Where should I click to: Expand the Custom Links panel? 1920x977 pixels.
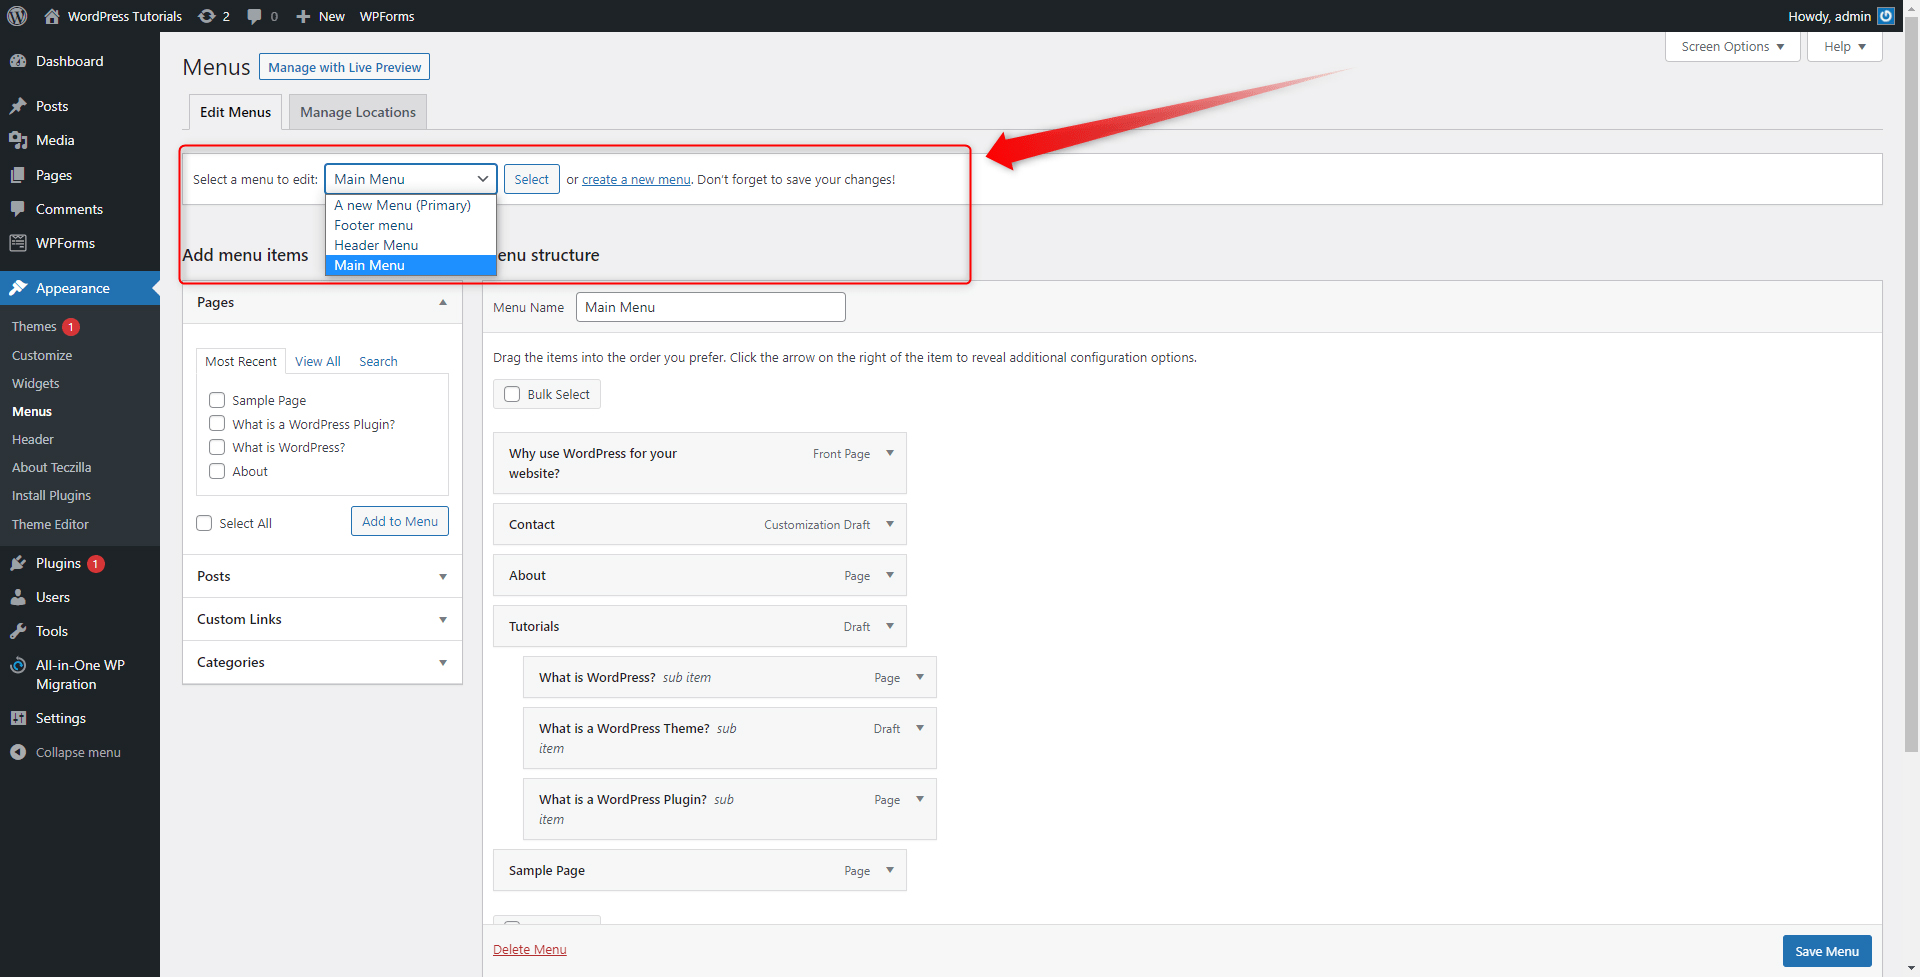pyautogui.click(x=322, y=619)
